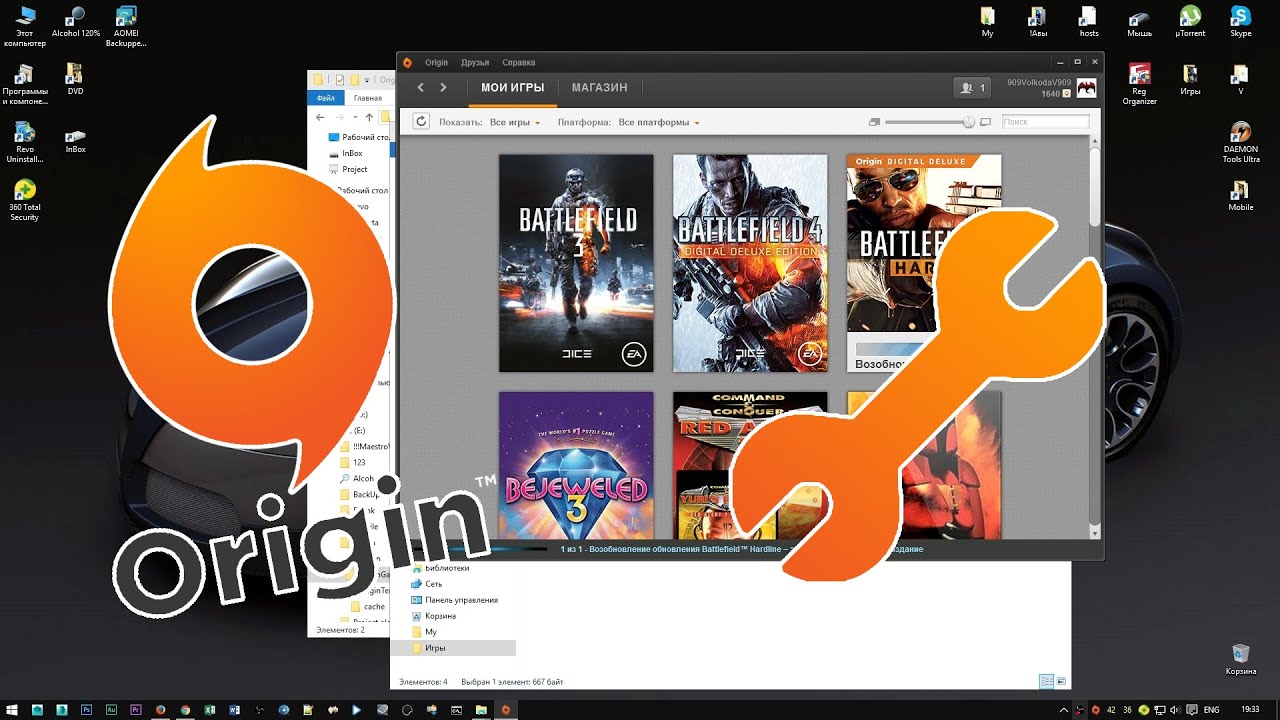Click the tile size slider handle
Image resolution: width=1280 pixels, height=720 pixels.
[968, 122]
